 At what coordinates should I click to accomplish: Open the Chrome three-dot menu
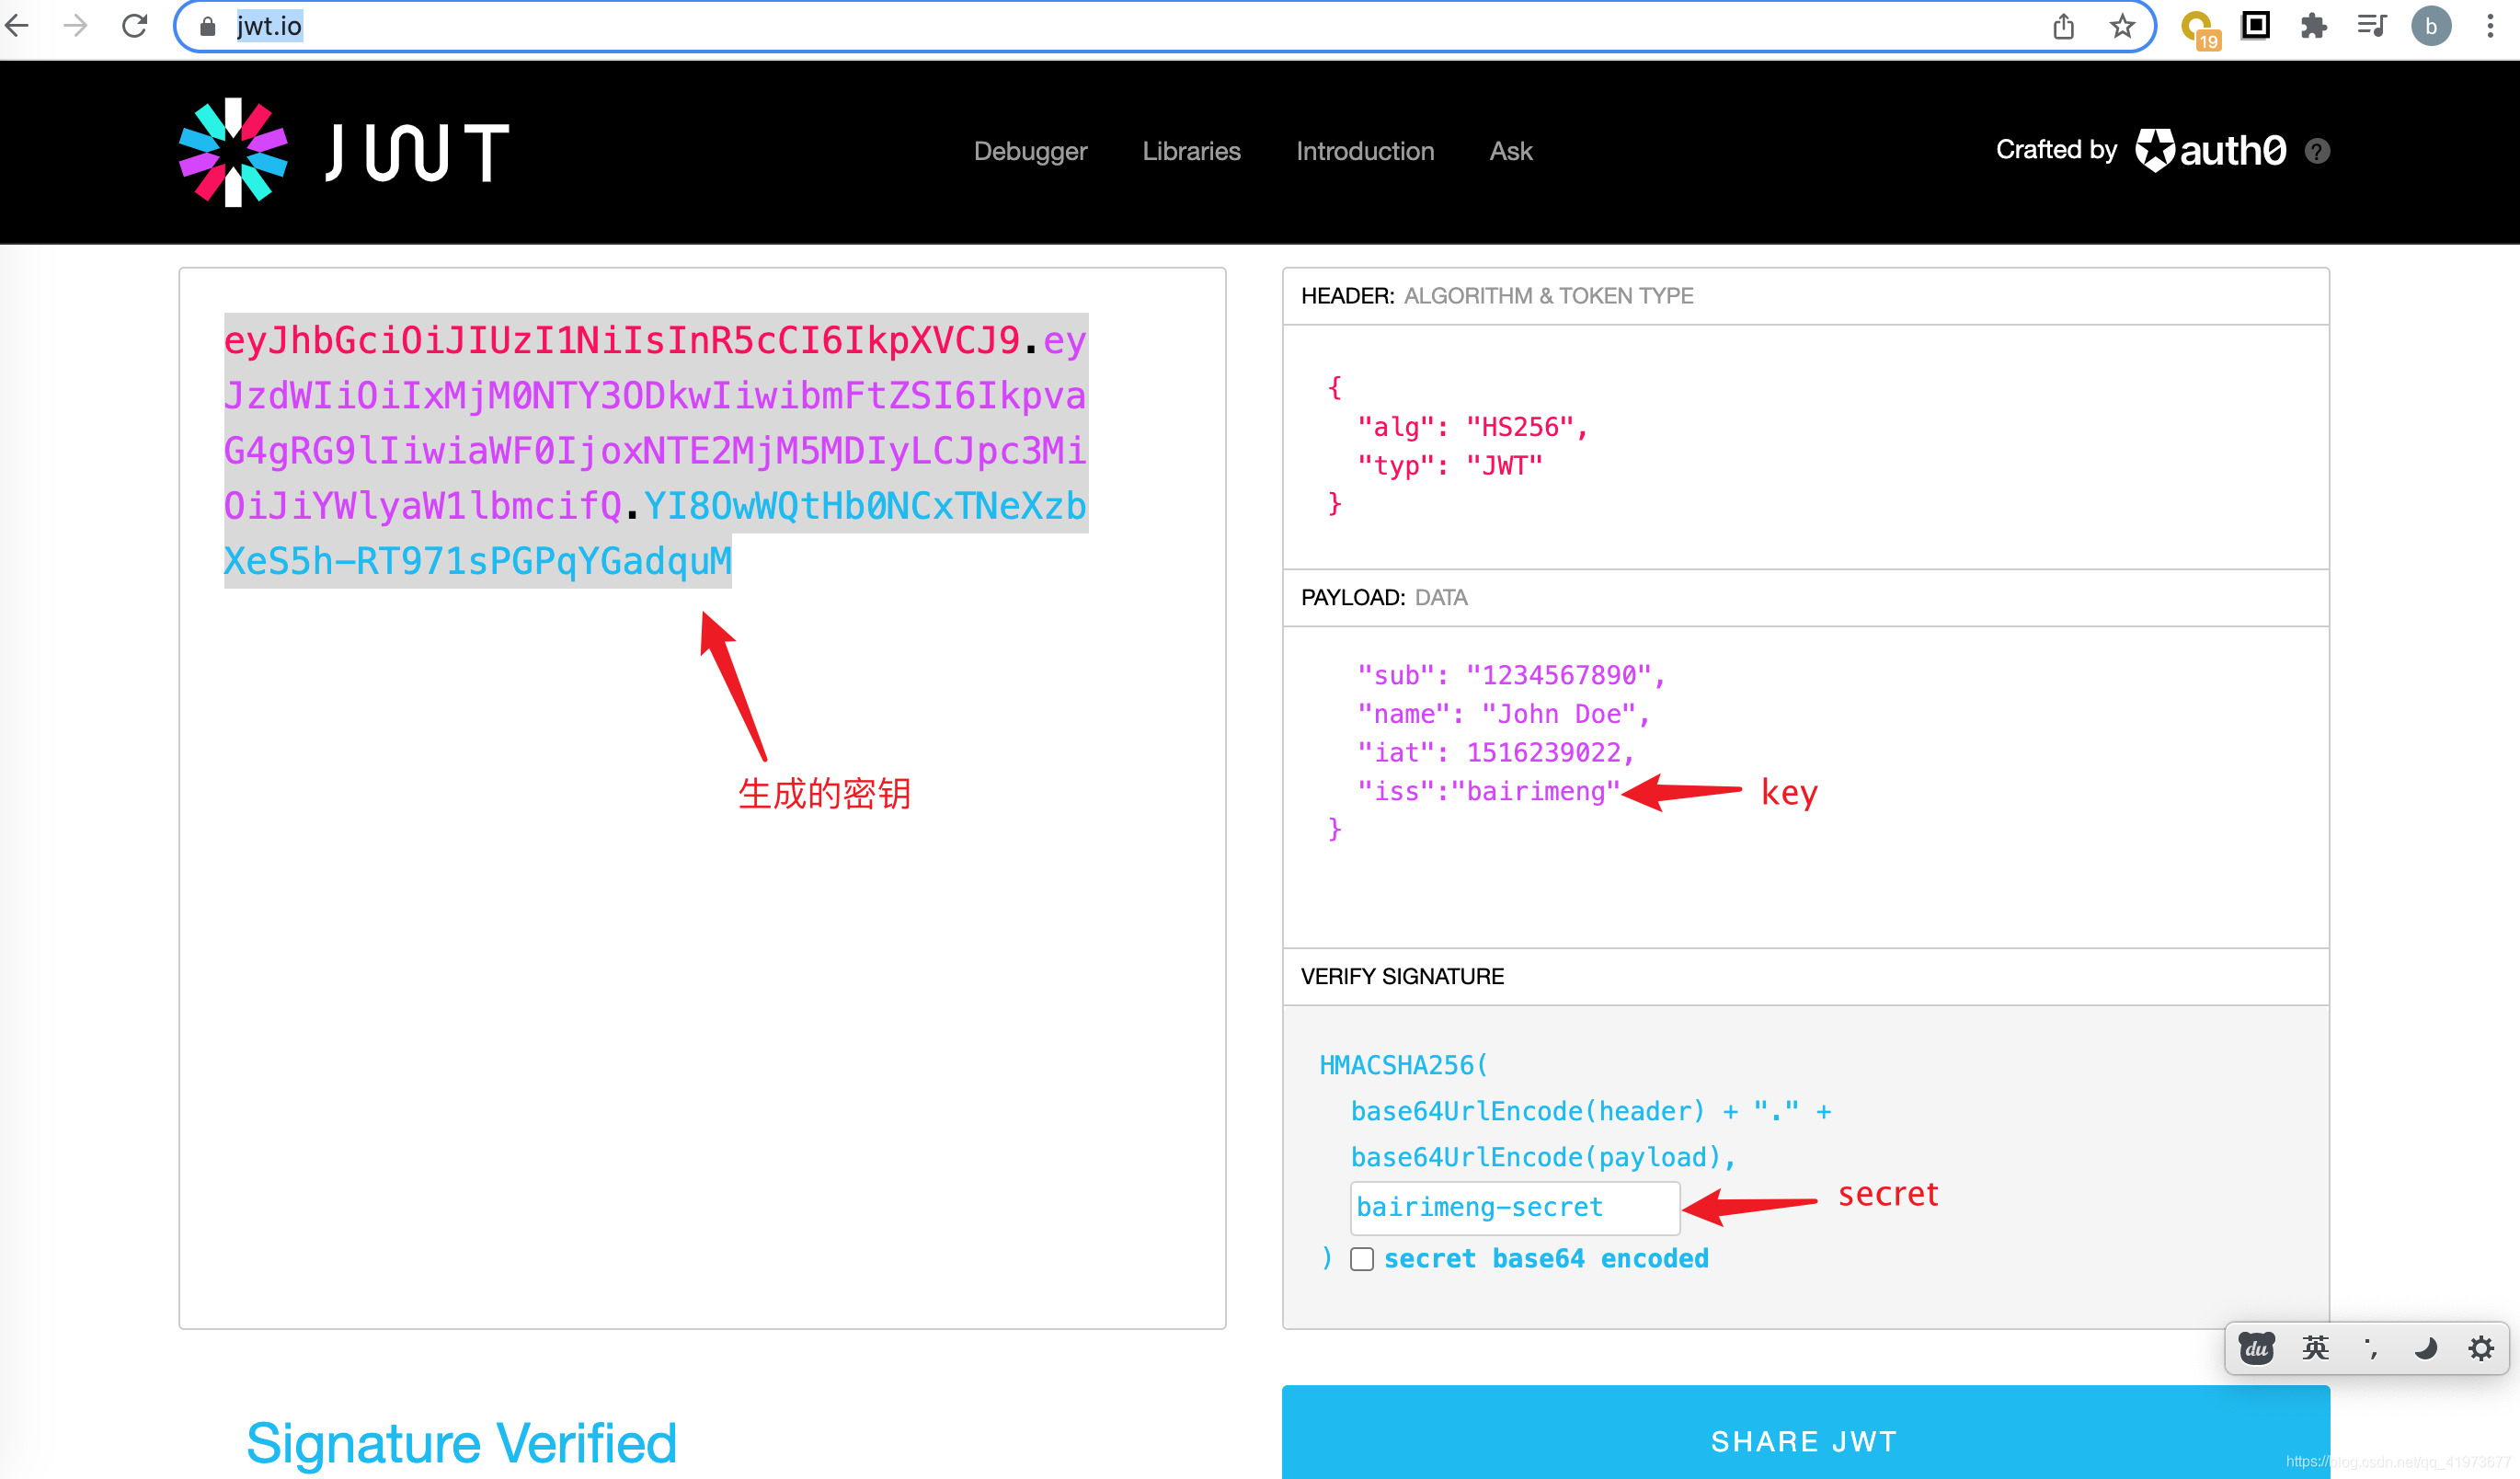tap(2490, 26)
